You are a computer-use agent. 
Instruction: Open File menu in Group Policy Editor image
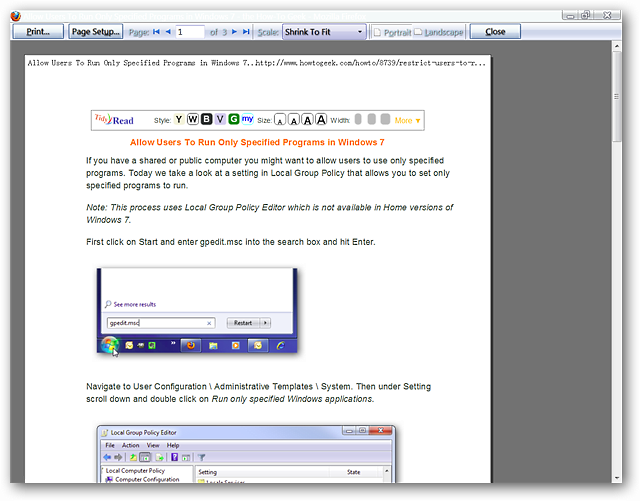[x=110, y=445]
